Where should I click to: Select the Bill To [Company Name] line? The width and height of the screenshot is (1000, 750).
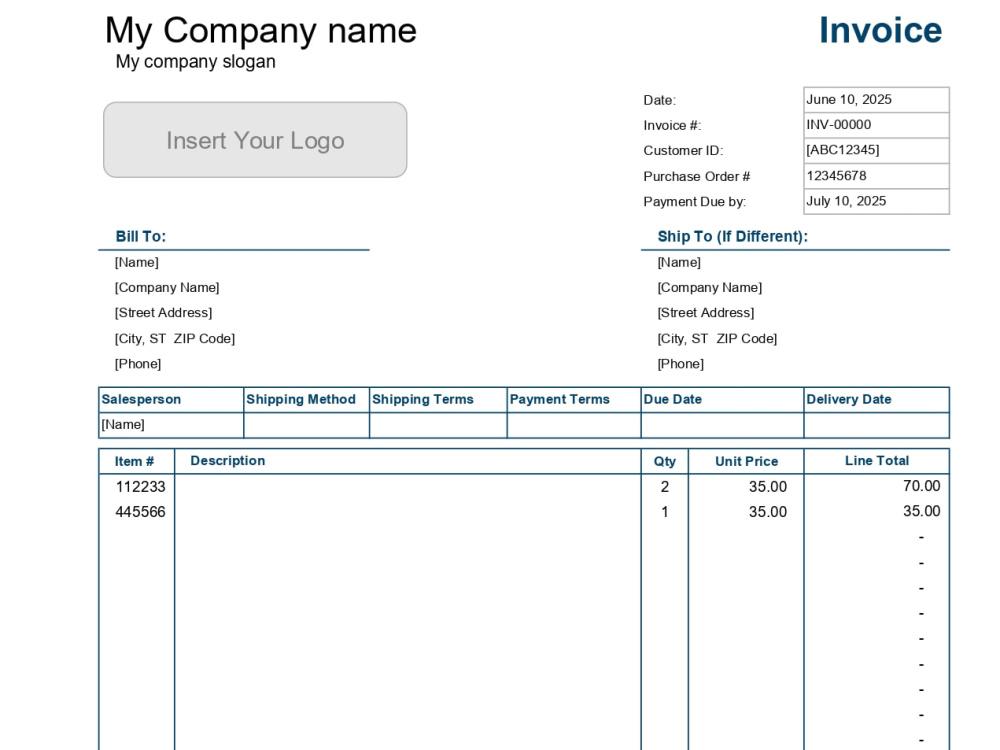167,288
